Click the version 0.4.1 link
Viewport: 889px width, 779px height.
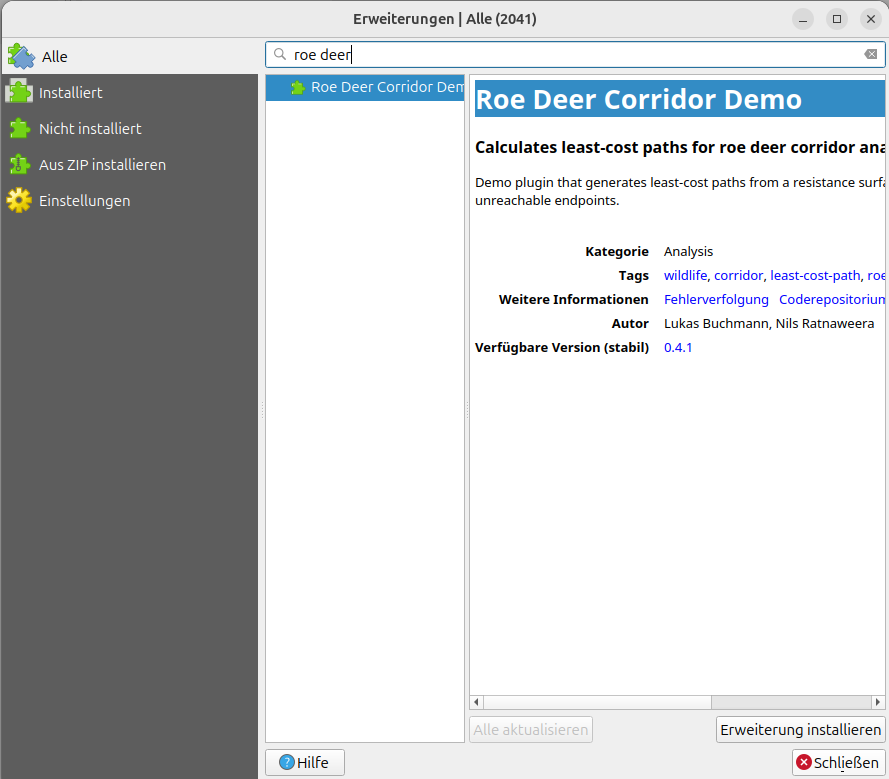coord(678,347)
